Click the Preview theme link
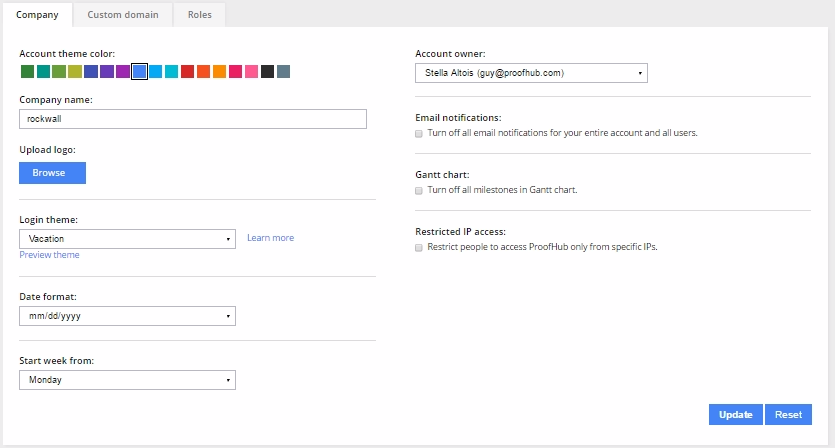The width and height of the screenshot is (835, 448). tap(50, 255)
